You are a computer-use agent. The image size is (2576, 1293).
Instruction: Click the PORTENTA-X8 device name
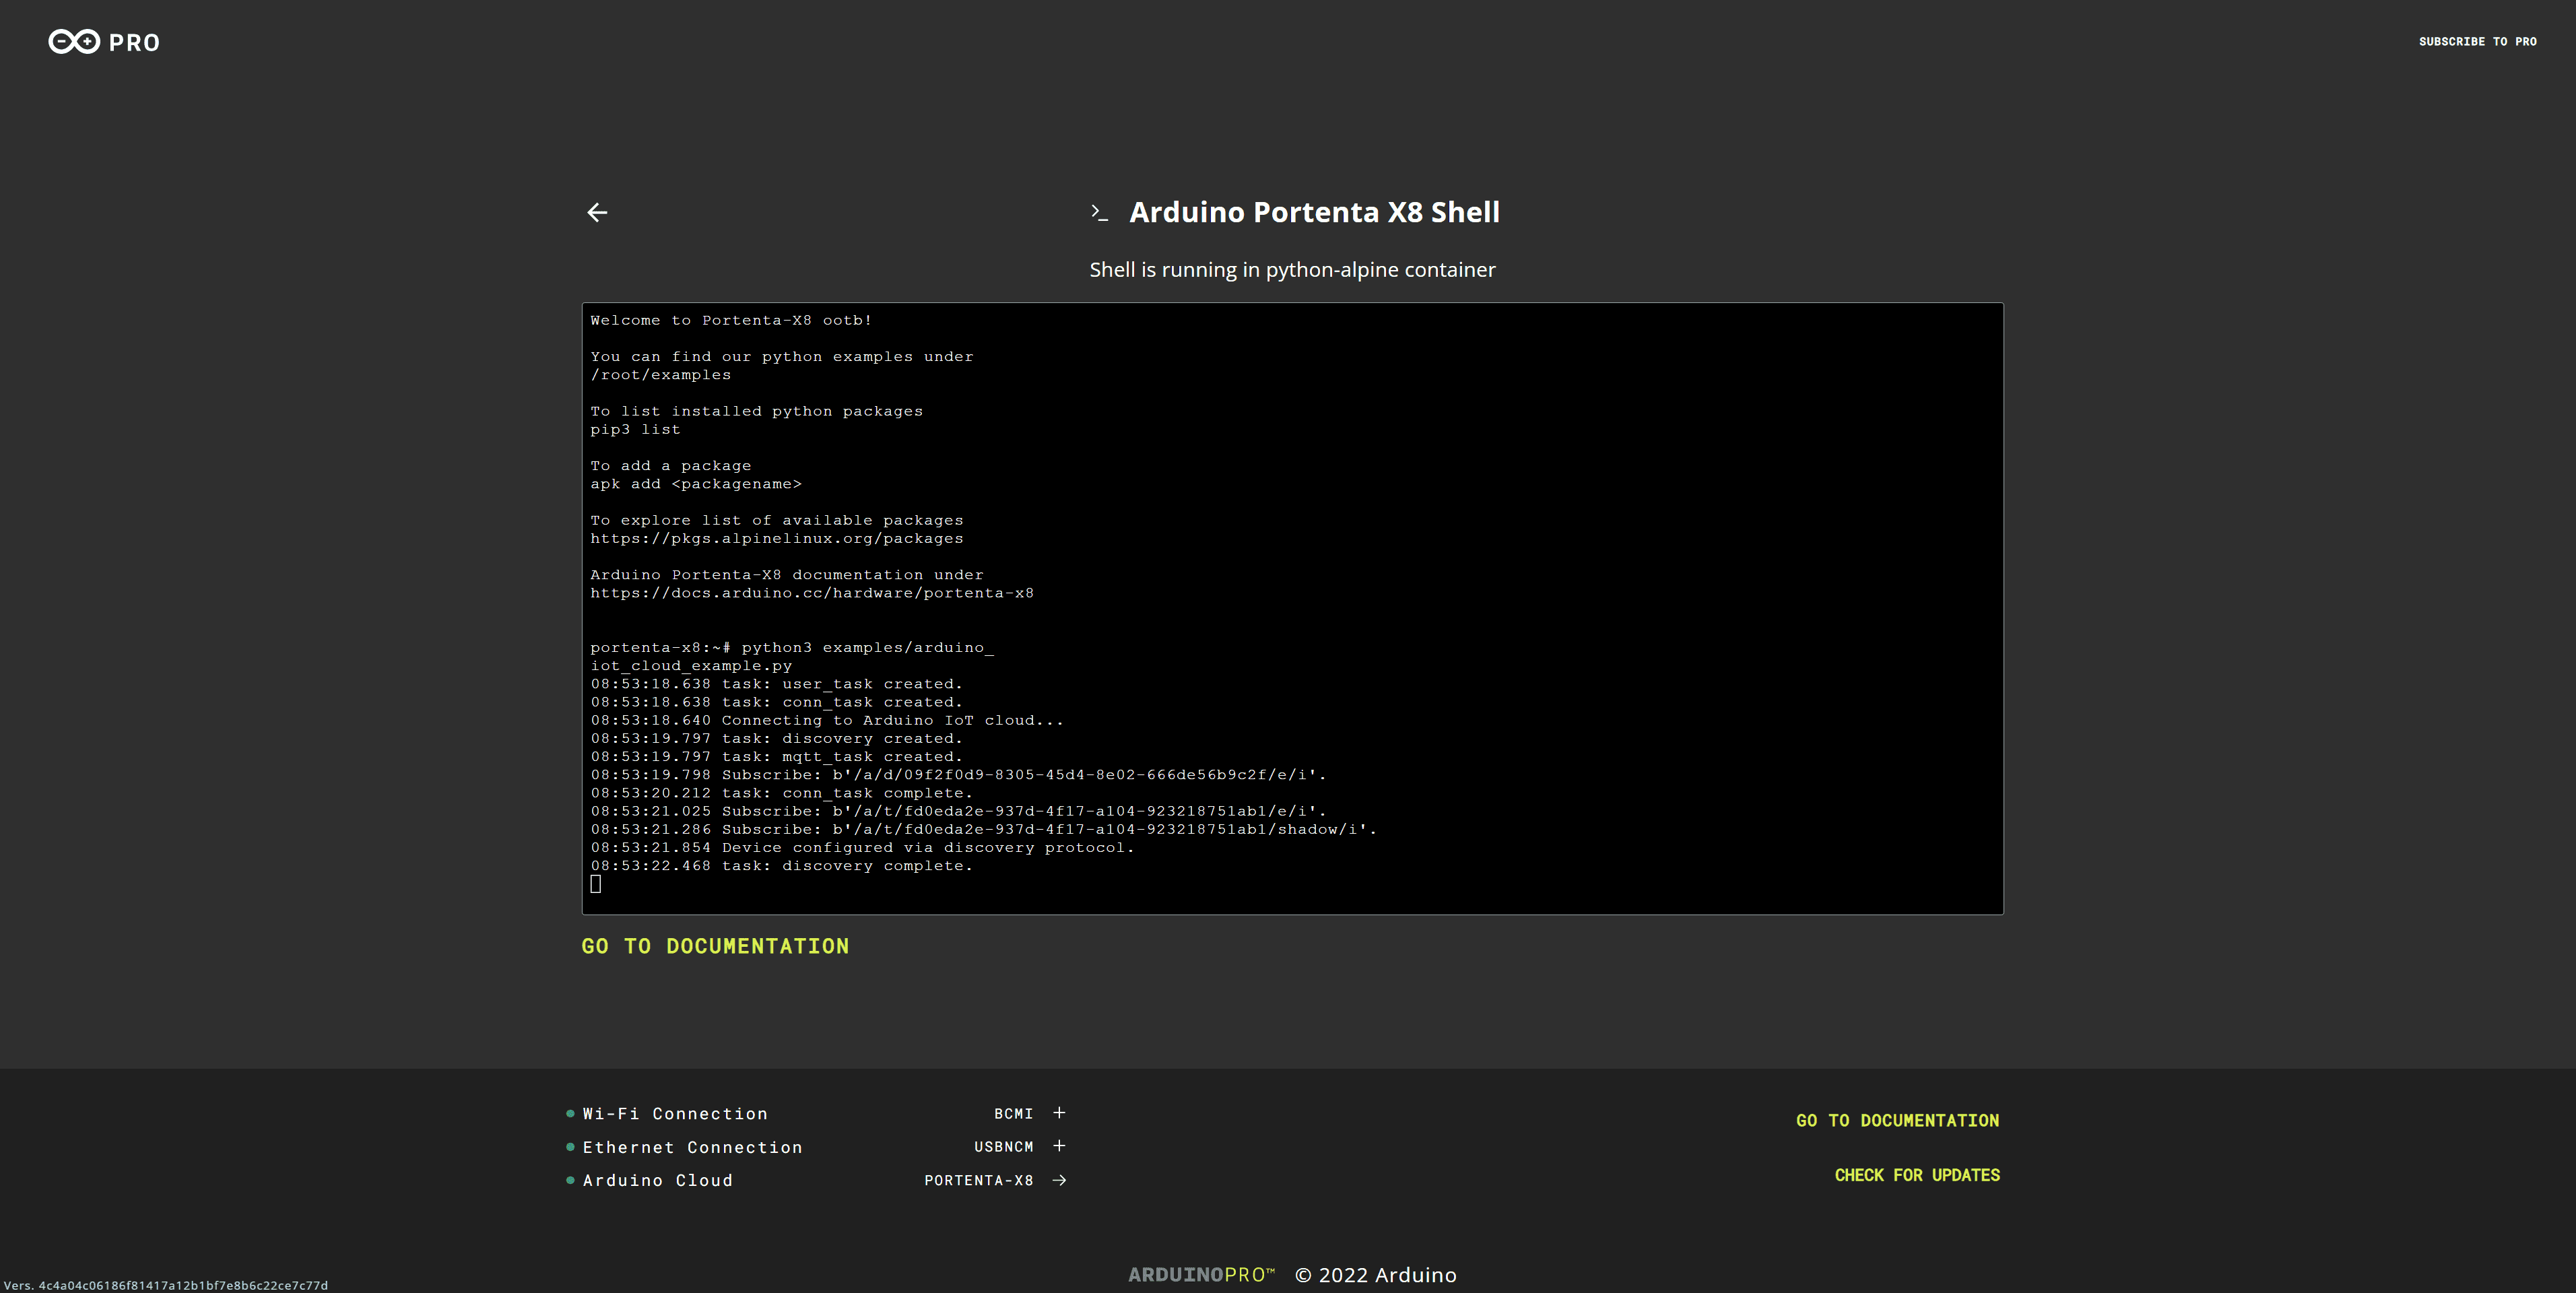point(978,1180)
